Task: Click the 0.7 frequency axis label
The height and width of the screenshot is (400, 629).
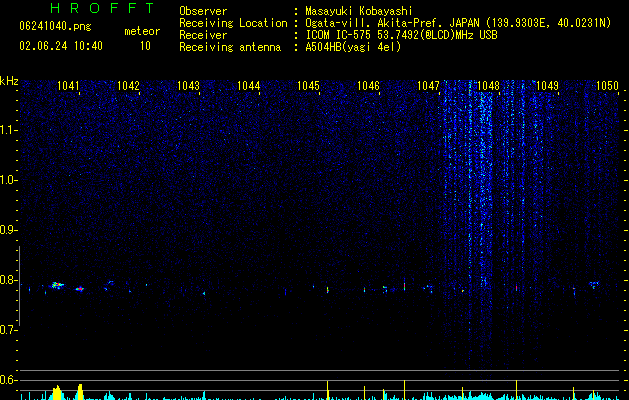Action: click(8, 330)
